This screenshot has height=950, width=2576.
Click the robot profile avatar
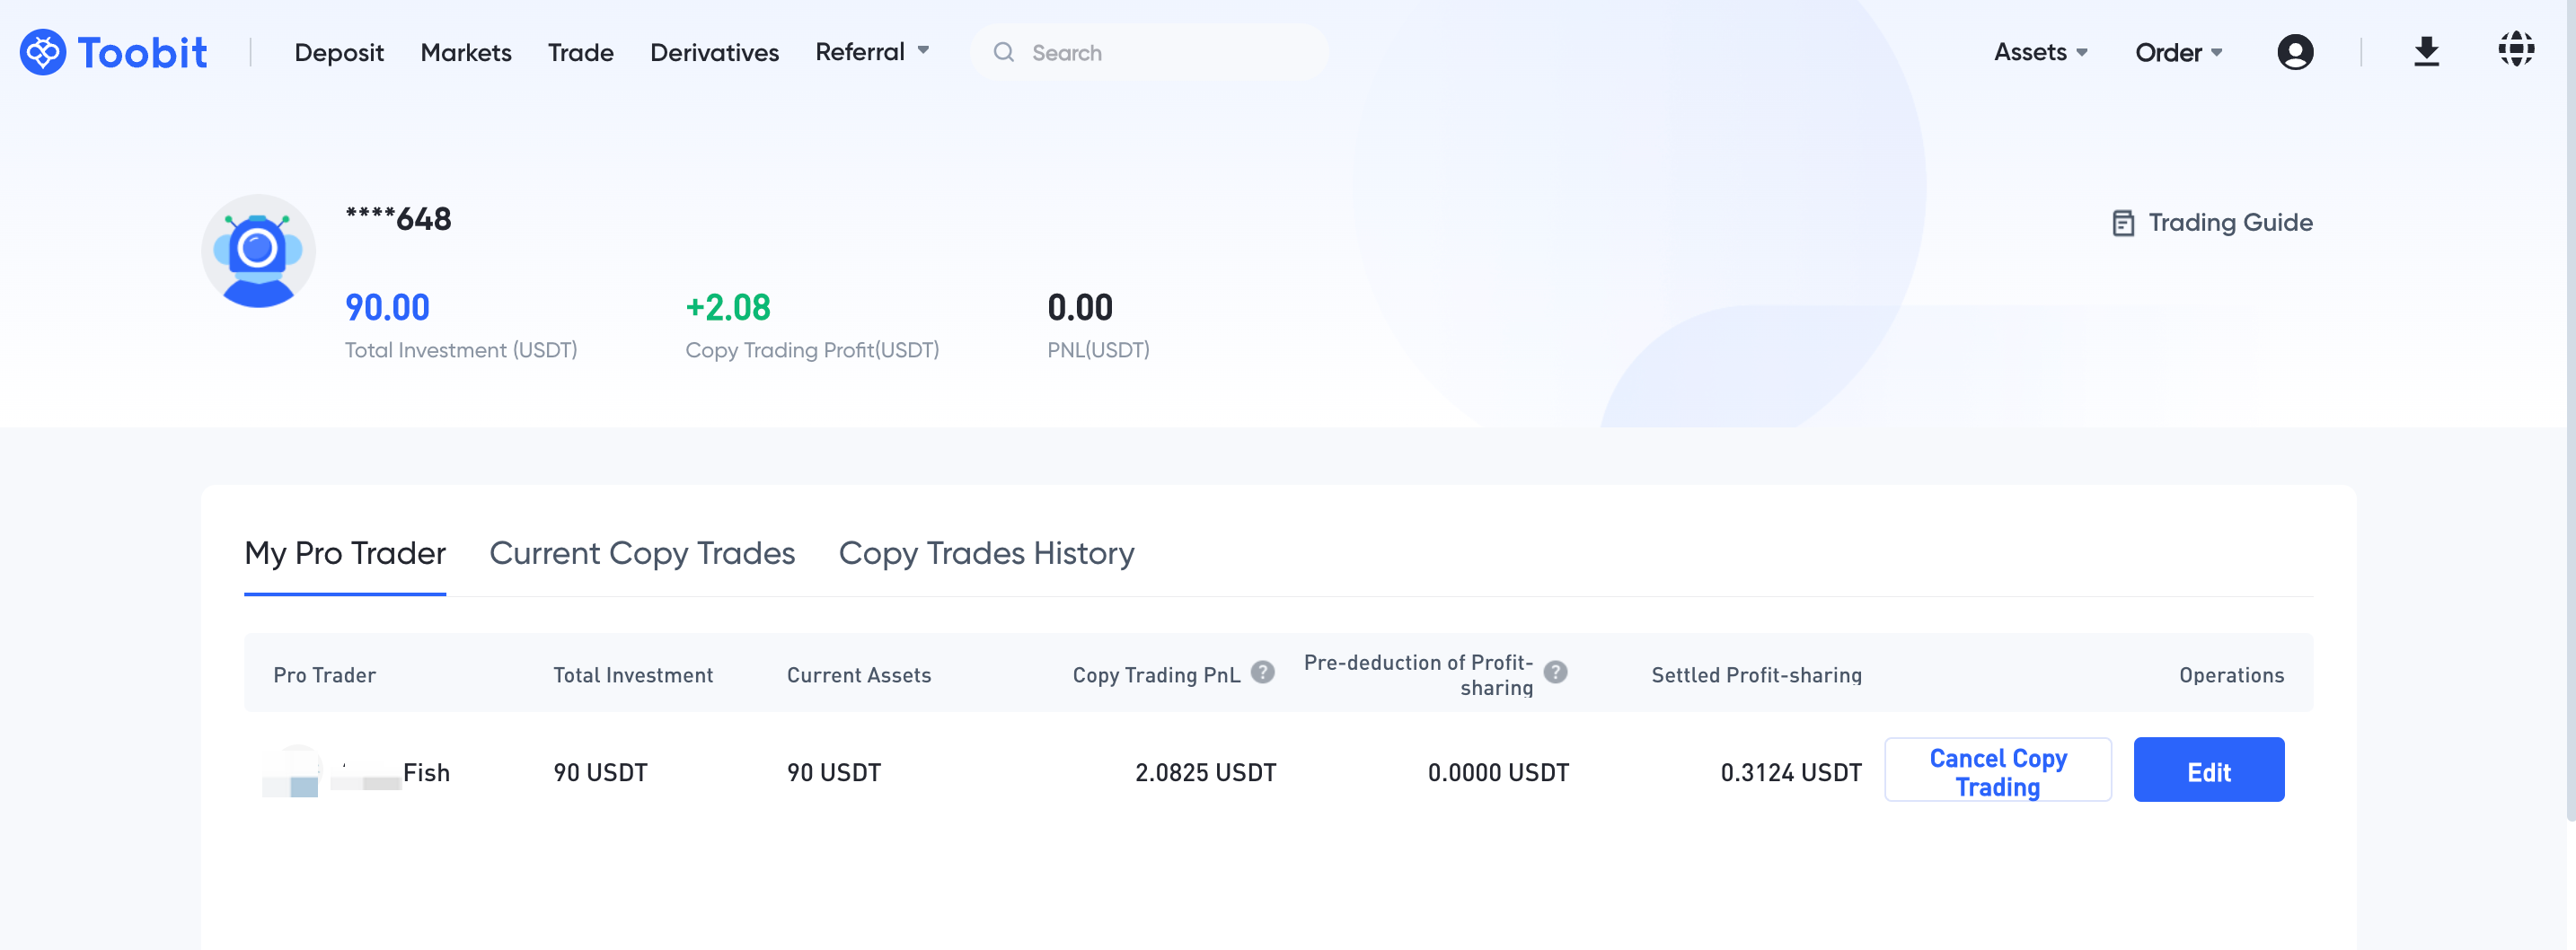[x=258, y=251]
